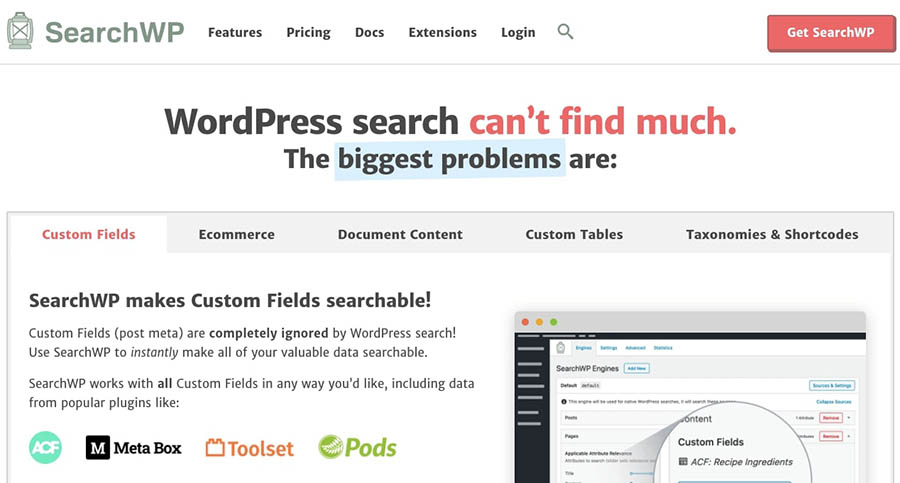Image resolution: width=900 pixels, height=483 pixels.
Task: Select the Document Content tab
Action: [x=400, y=234]
